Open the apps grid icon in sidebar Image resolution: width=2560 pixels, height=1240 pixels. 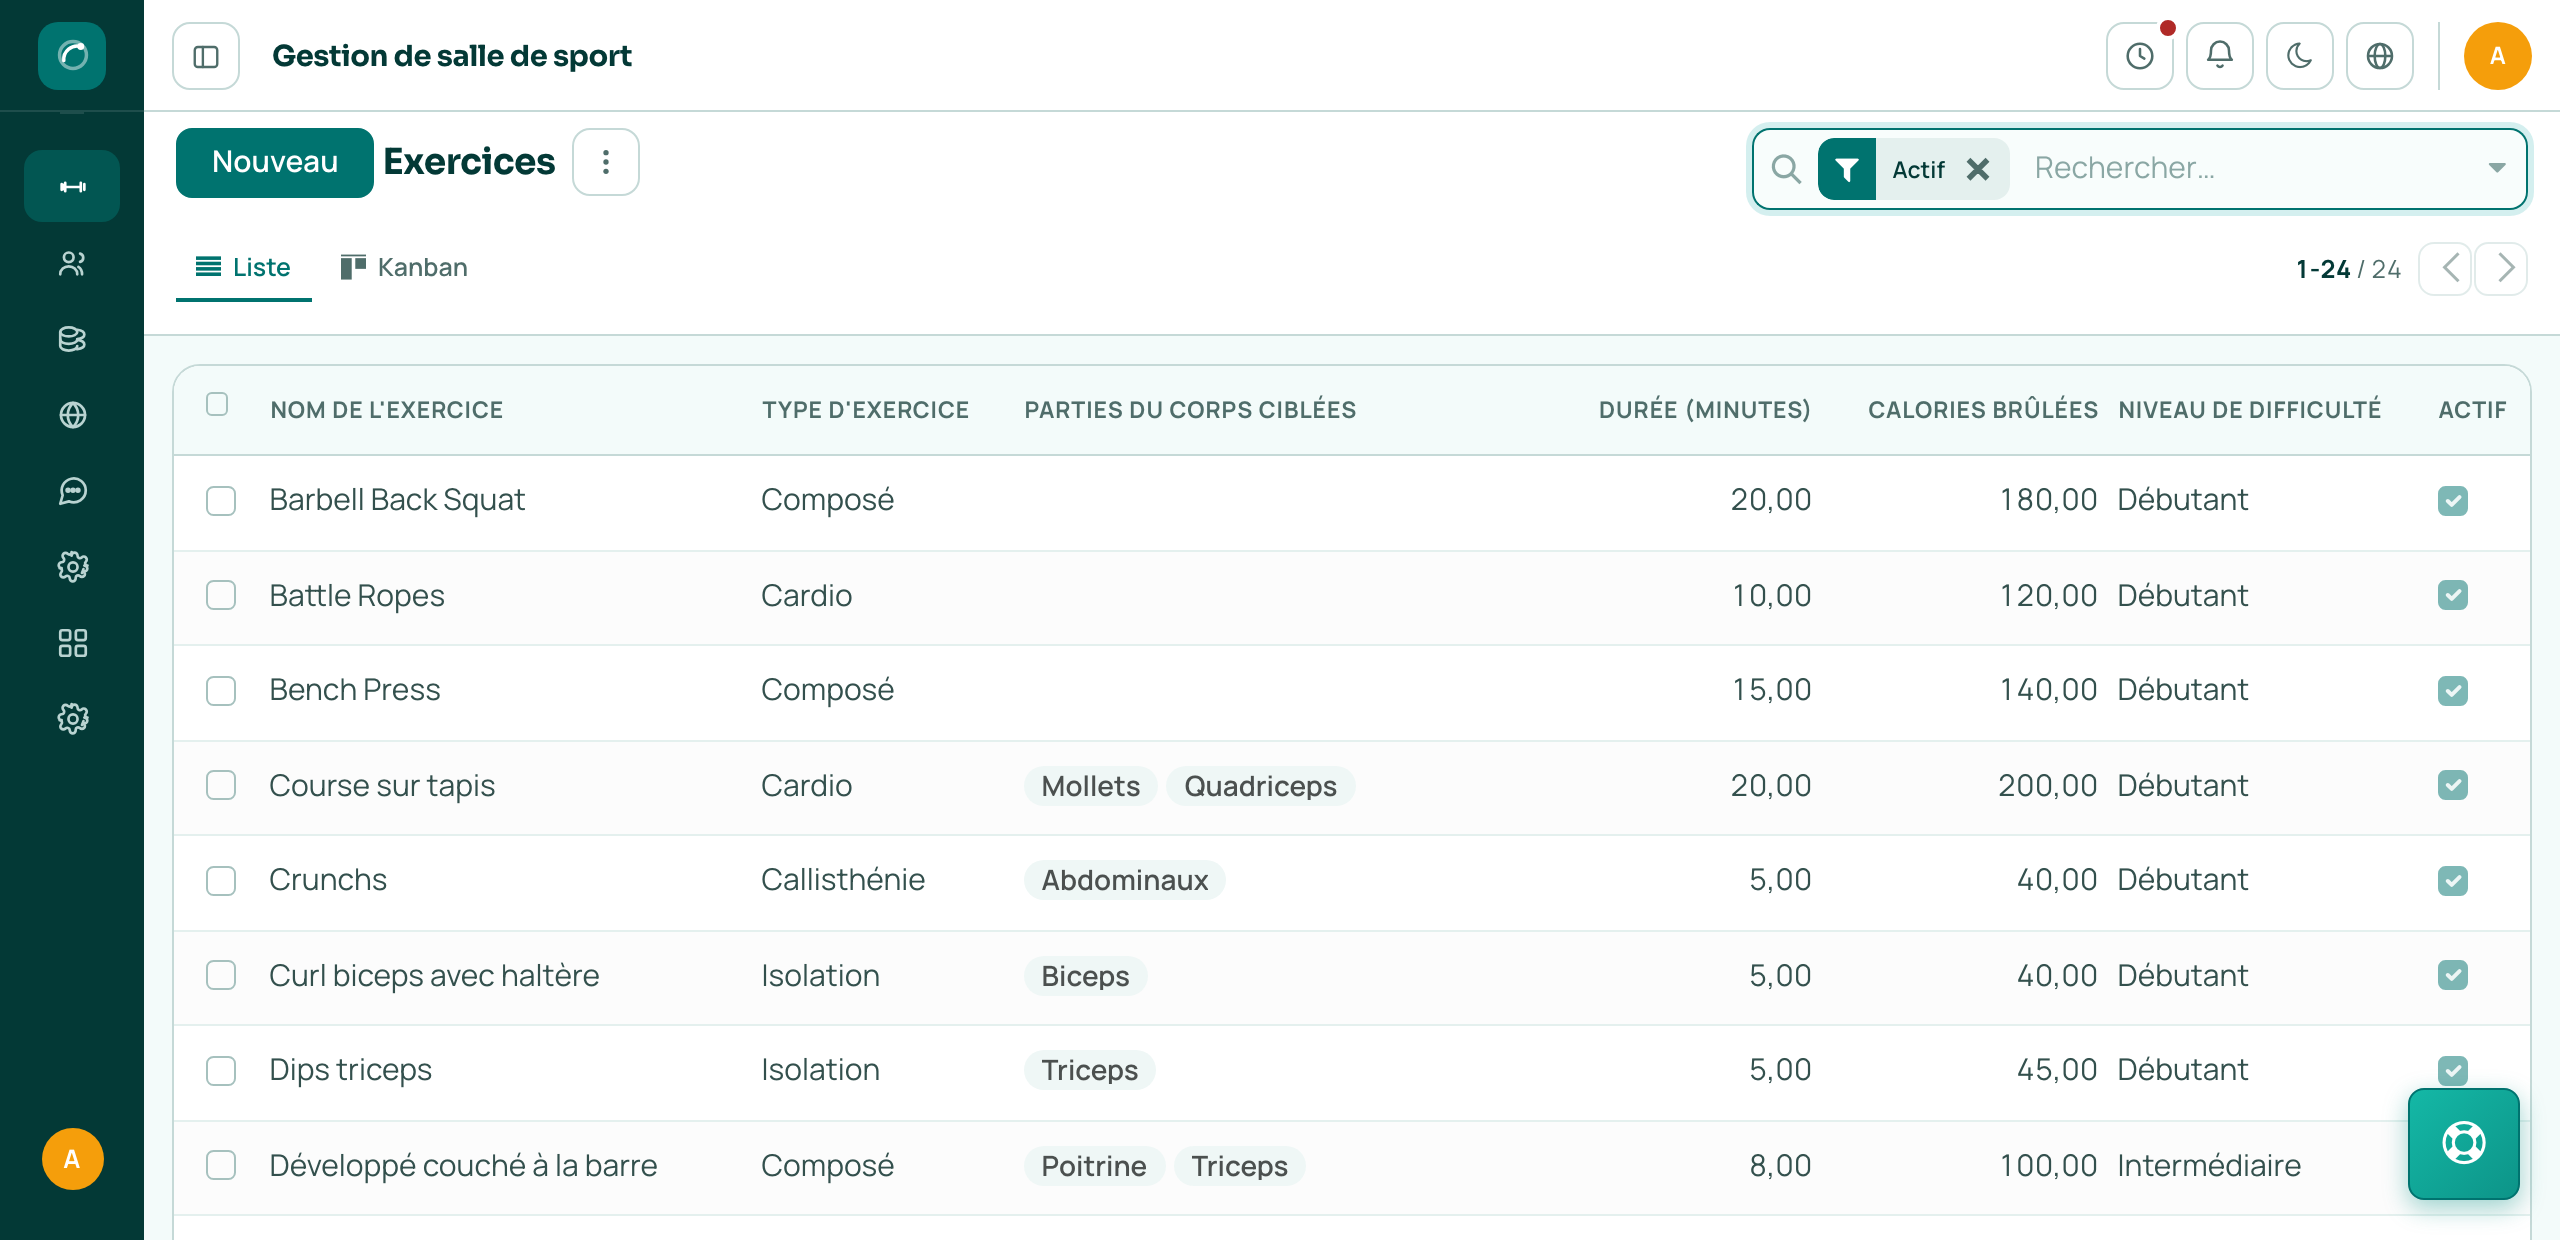[x=72, y=643]
